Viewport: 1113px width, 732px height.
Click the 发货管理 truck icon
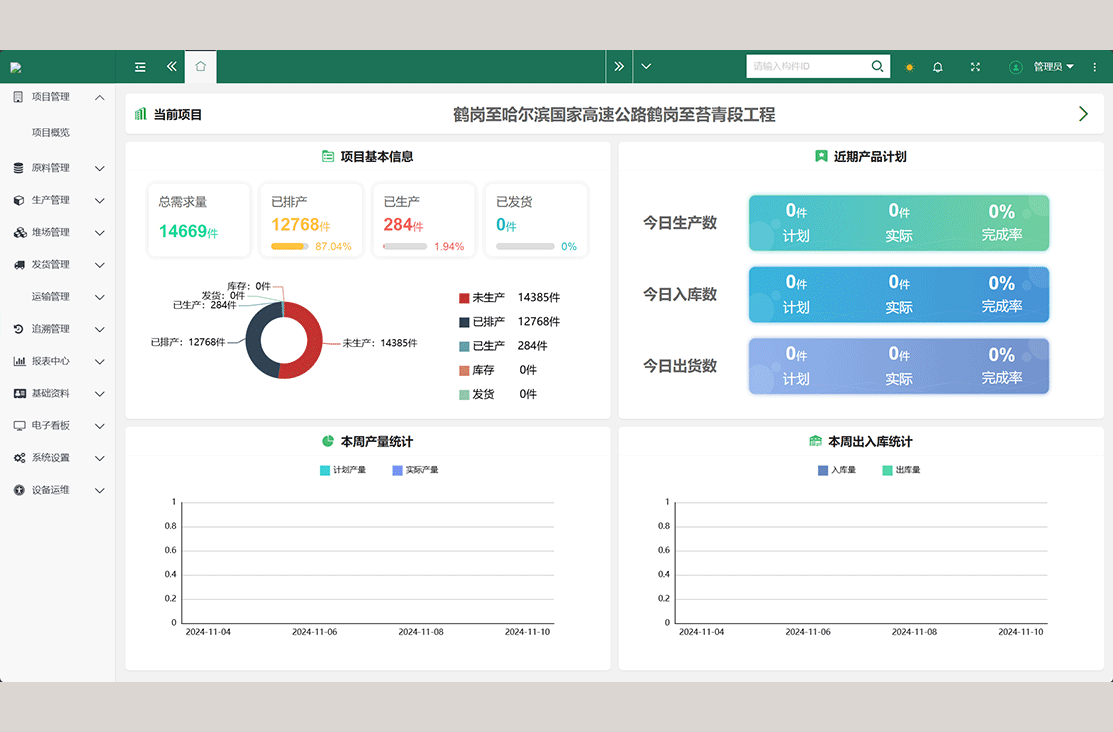click(x=19, y=265)
